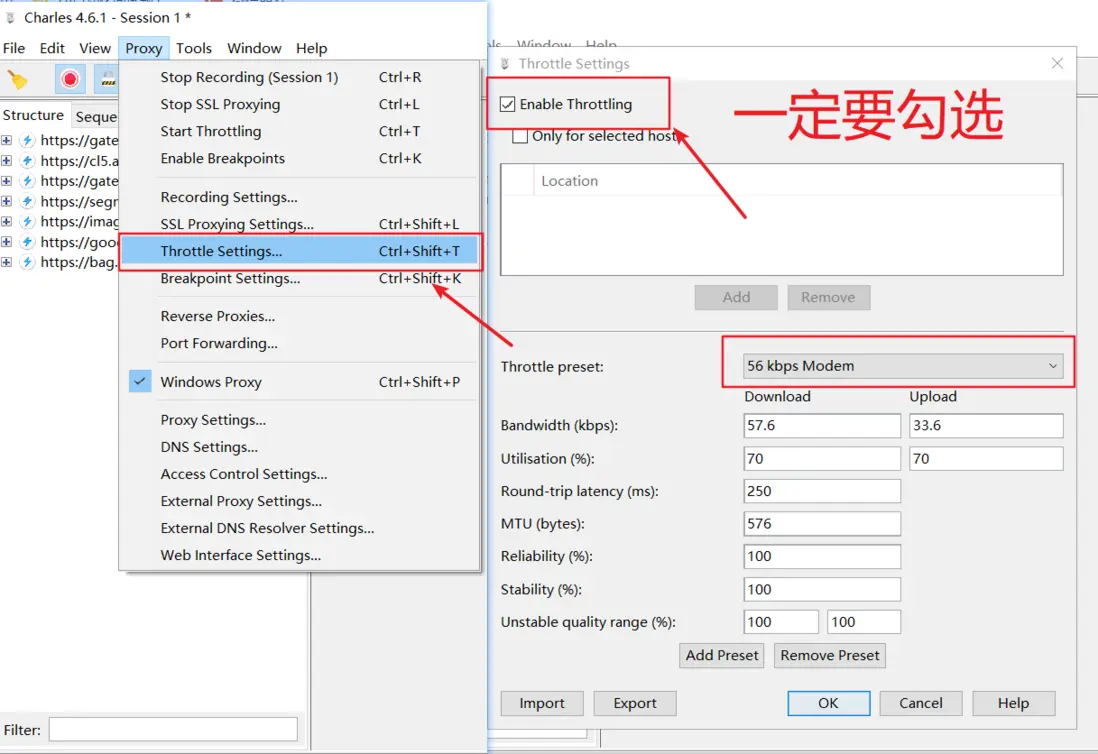Open the Tools menu
Image resolution: width=1098 pixels, height=754 pixels.
click(194, 48)
